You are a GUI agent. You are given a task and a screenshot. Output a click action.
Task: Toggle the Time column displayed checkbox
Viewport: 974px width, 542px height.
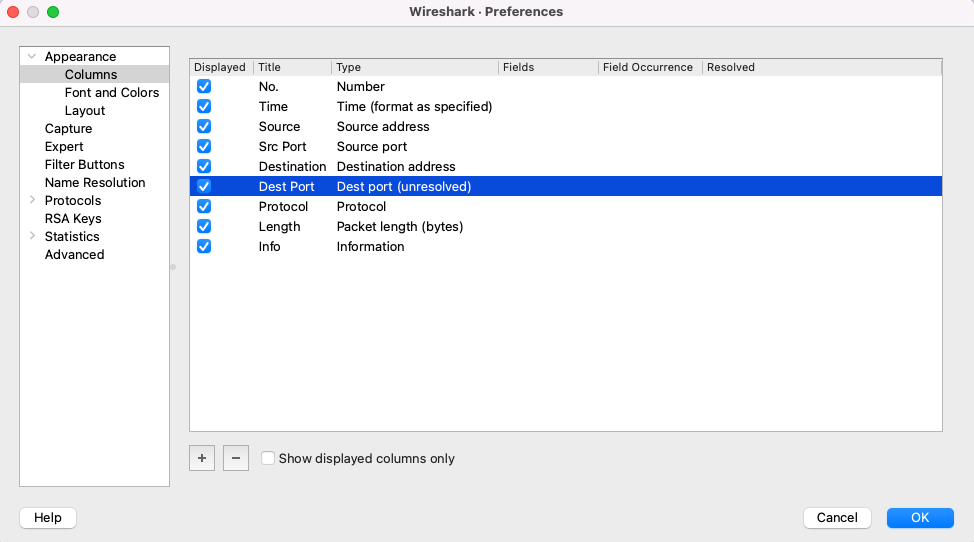[204, 106]
